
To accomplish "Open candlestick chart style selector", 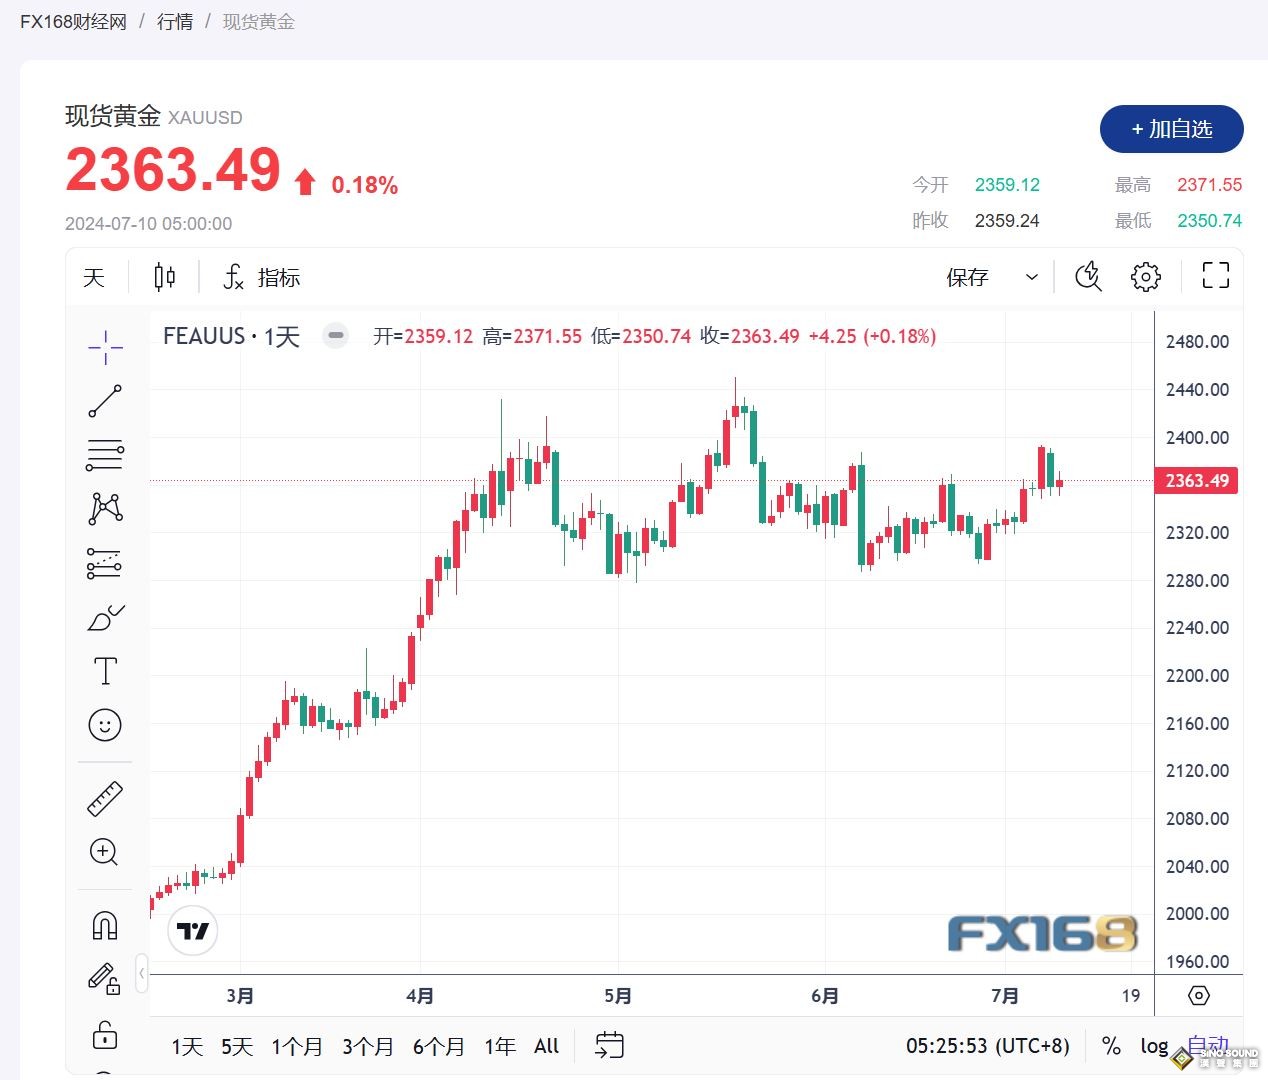I will tap(165, 277).
